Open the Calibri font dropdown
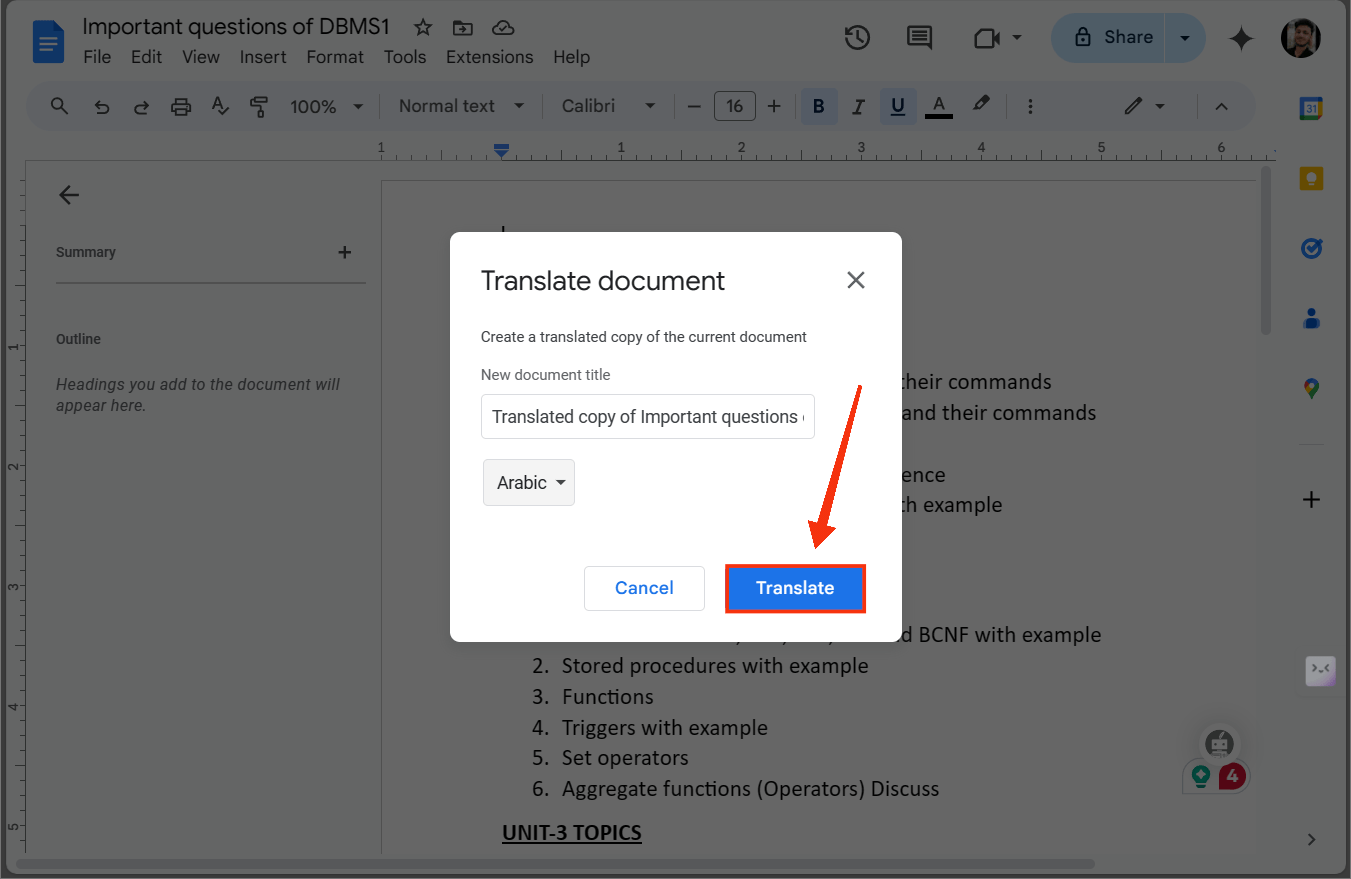This screenshot has width=1351, height=879. (609, 106)
